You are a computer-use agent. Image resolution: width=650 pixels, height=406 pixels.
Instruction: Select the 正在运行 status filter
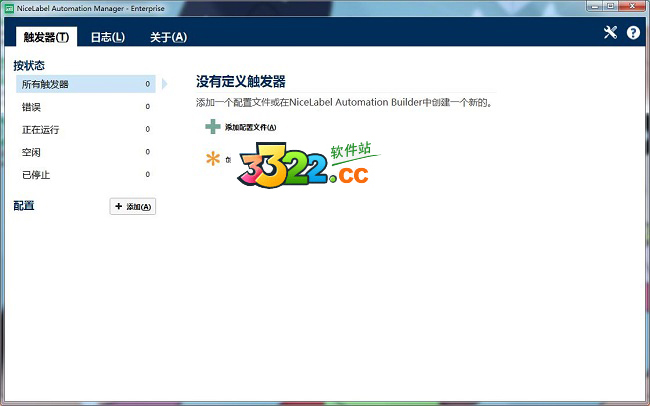point(86,129)
